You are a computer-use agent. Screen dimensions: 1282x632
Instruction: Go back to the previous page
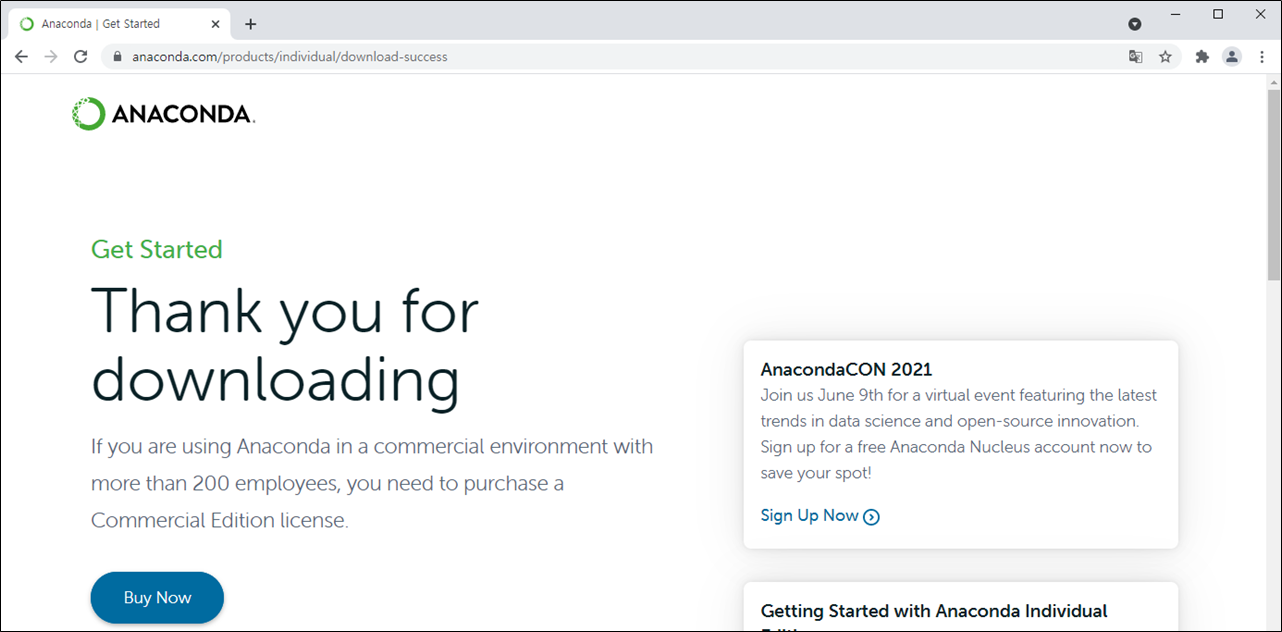pyautogui.click(x=21, y=57)
